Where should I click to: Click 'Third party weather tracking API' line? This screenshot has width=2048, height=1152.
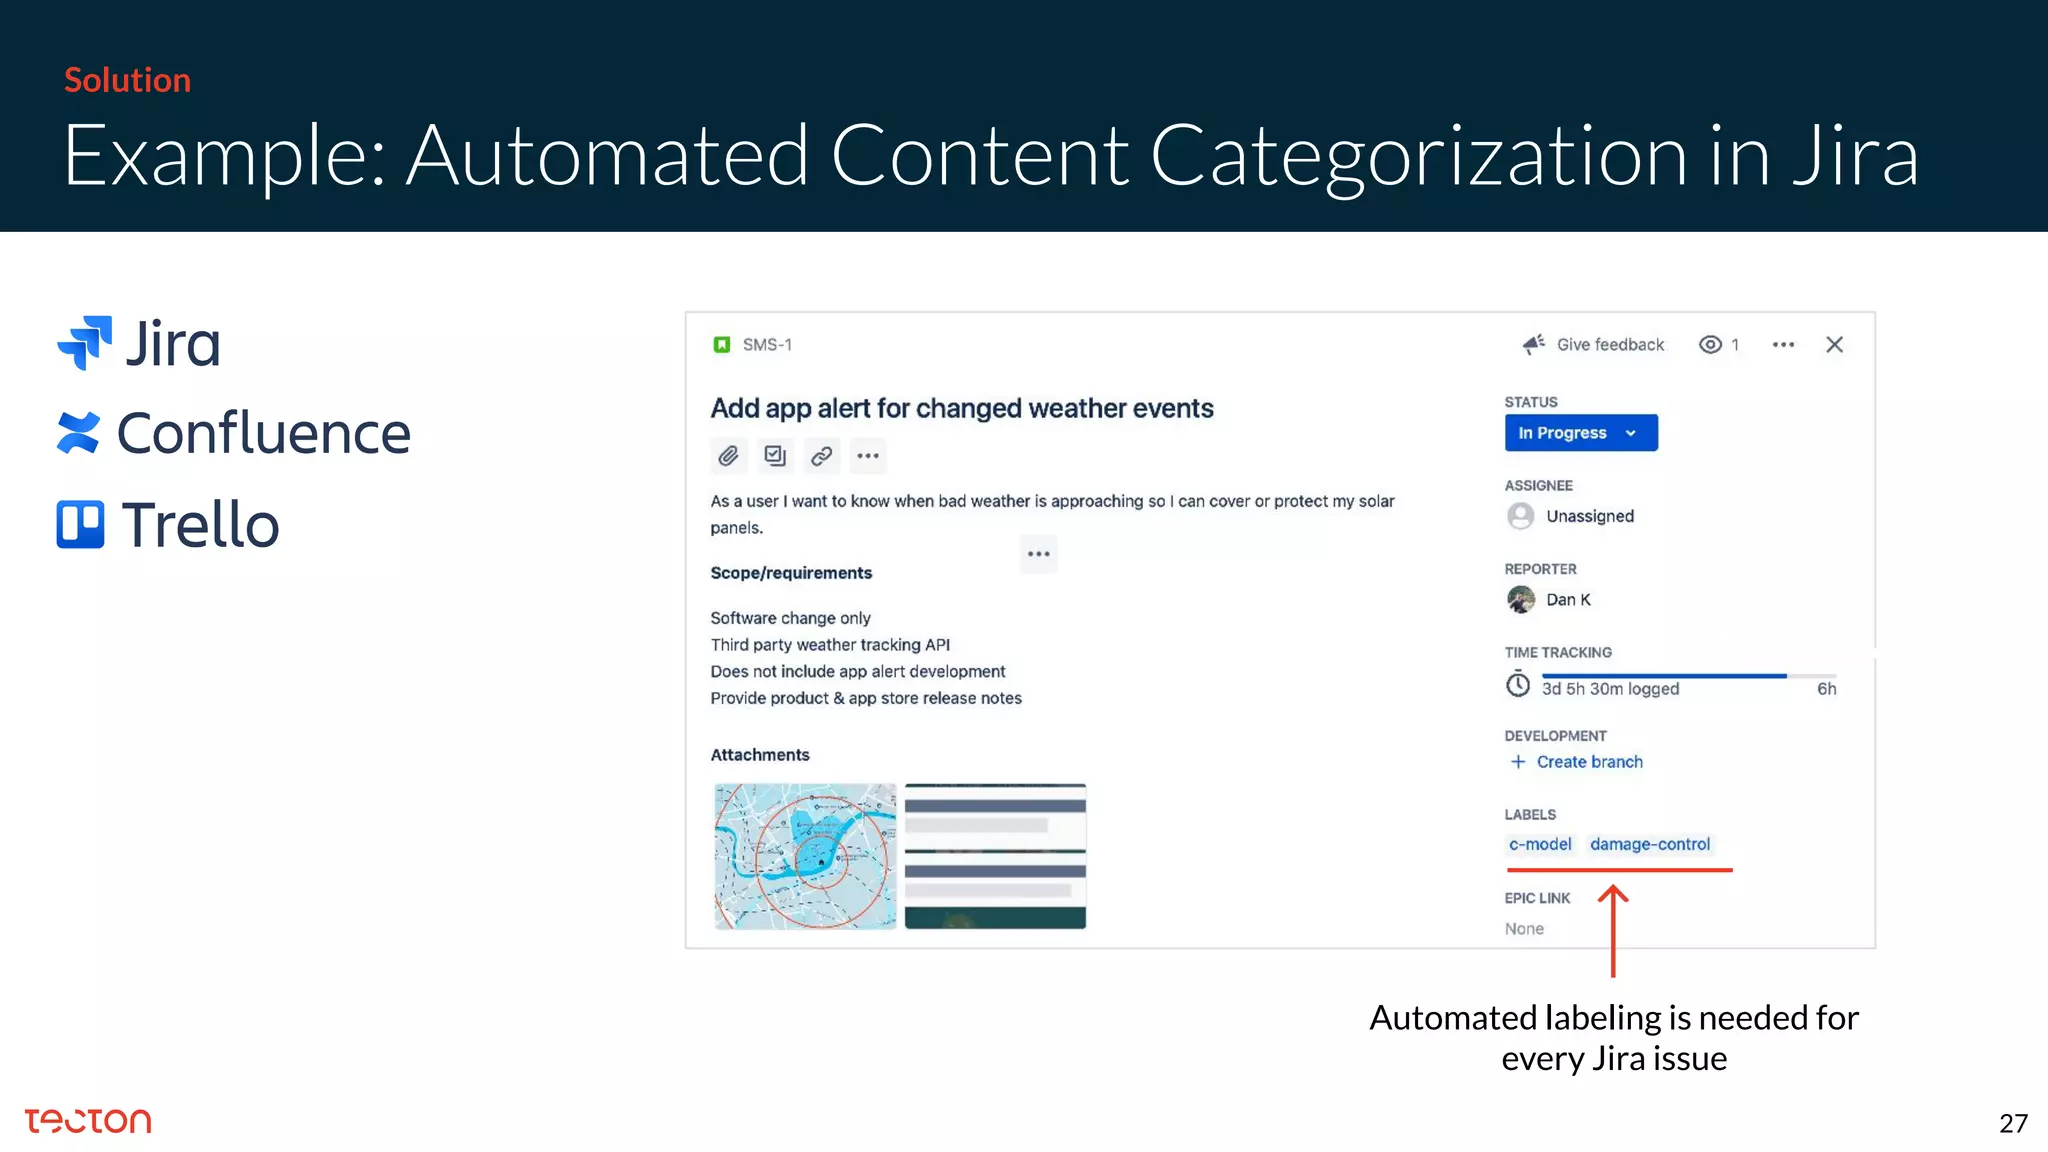click(830, 645)
